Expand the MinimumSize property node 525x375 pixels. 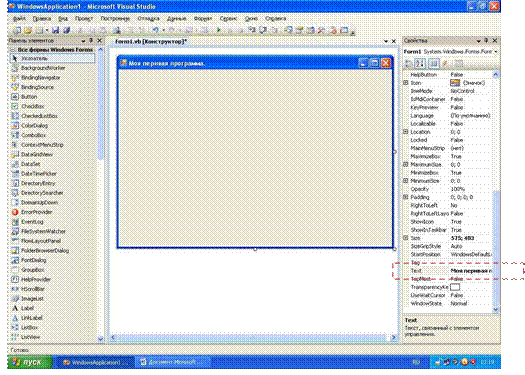[405, 181]
